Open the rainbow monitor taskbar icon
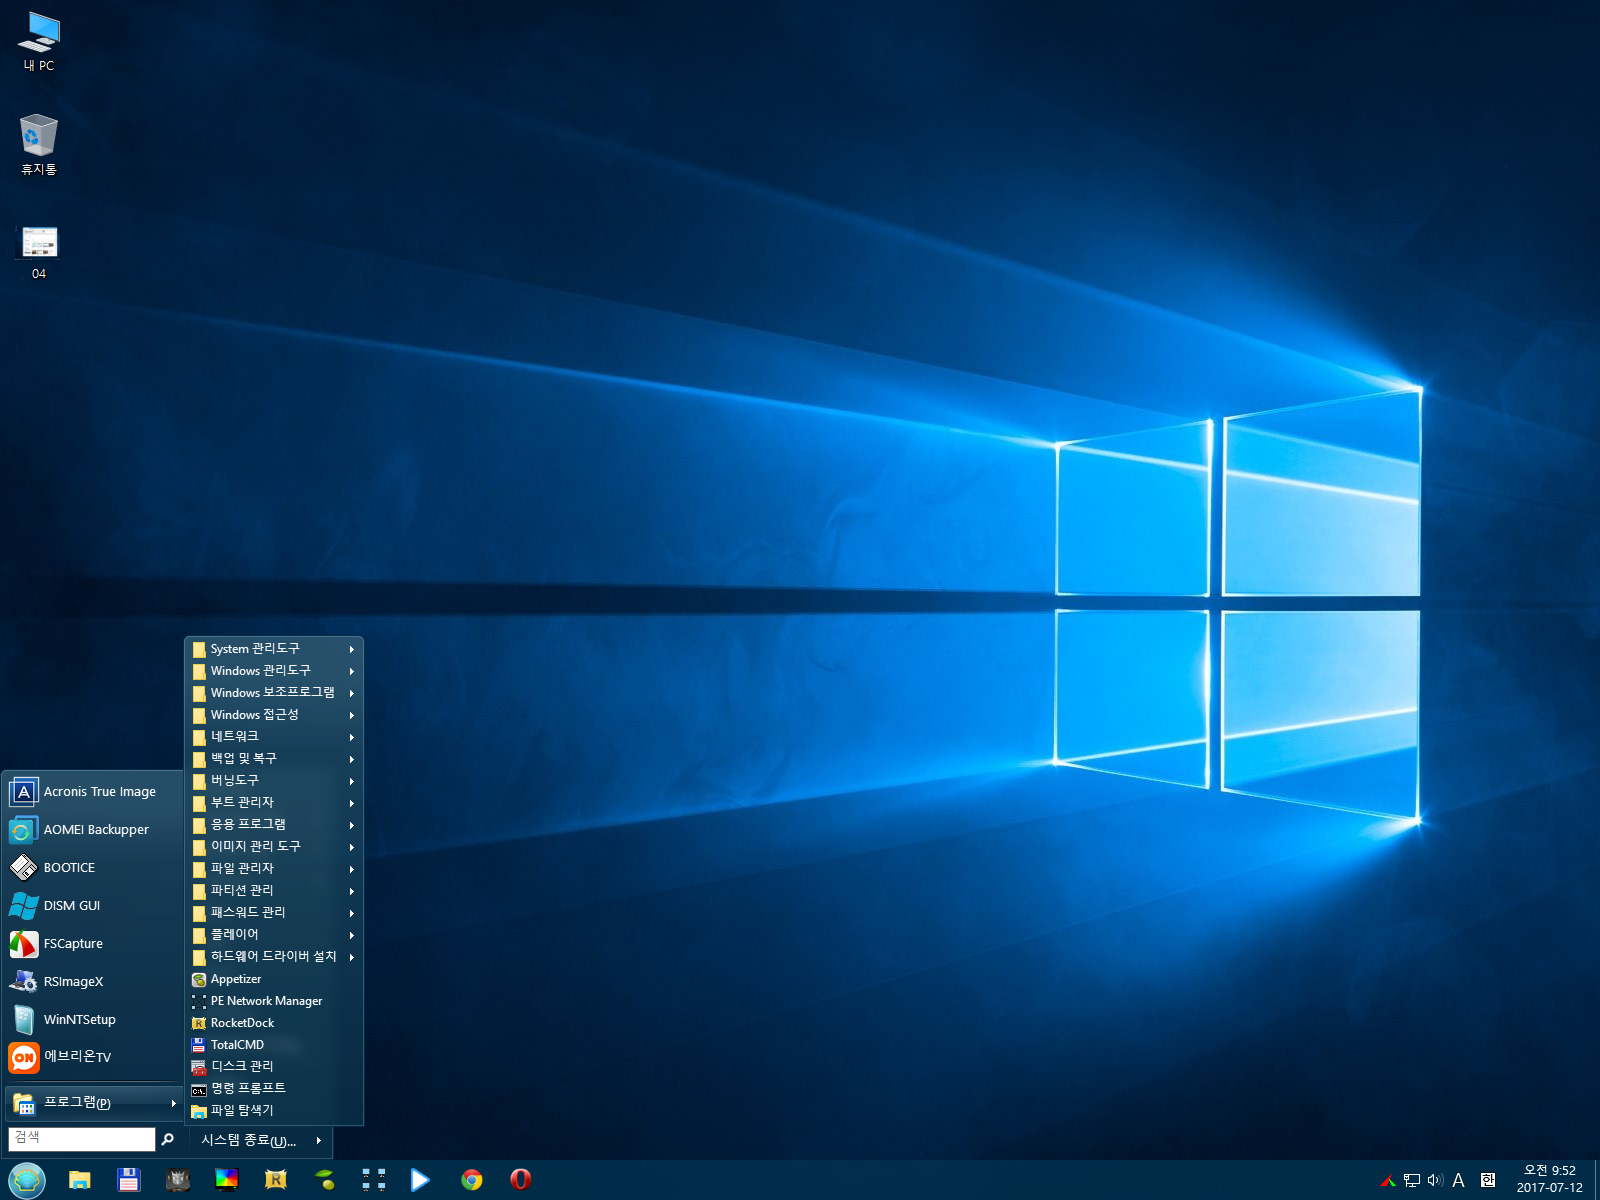Screen dimensions: 1600x1200 [x=227, y=1180]
